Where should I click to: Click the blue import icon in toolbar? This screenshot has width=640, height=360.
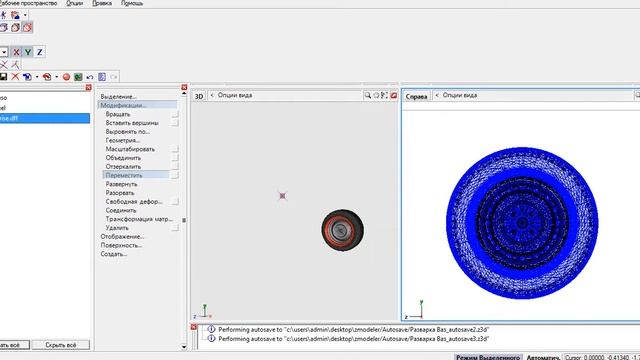coord(27,77)
